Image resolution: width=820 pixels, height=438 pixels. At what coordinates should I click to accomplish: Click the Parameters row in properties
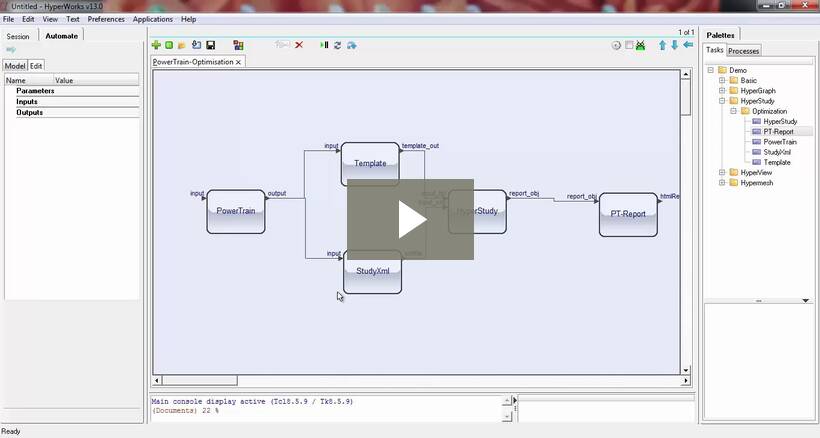[72, 91]
